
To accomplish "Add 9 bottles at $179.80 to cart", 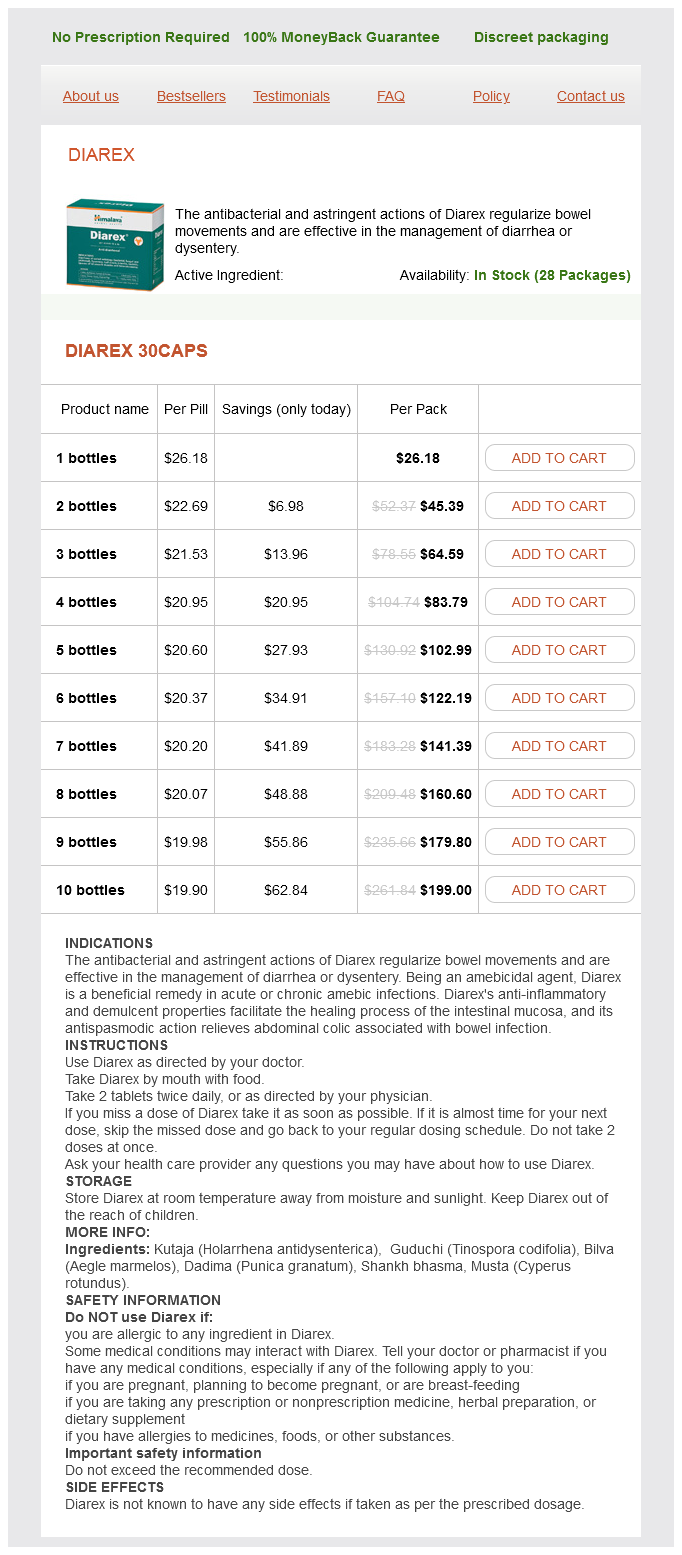I will 559,842.
